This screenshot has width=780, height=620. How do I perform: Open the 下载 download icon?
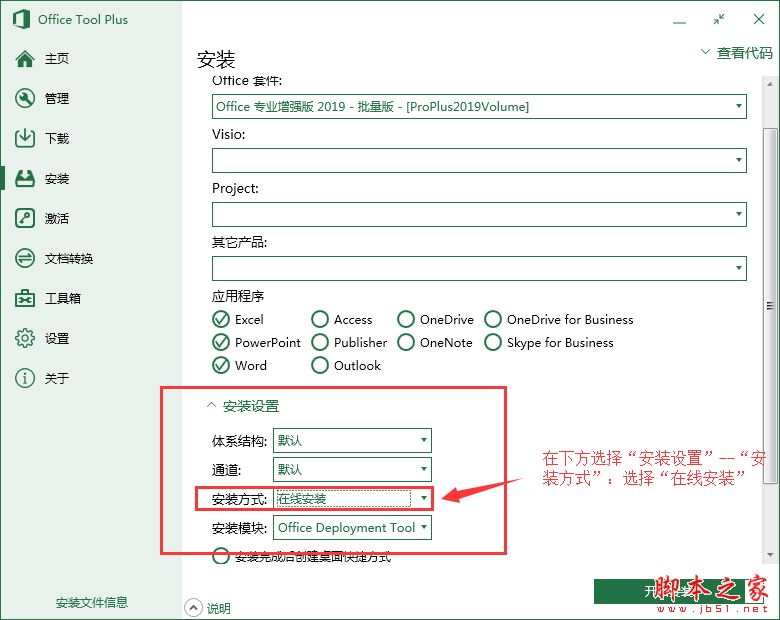point(25,138)
